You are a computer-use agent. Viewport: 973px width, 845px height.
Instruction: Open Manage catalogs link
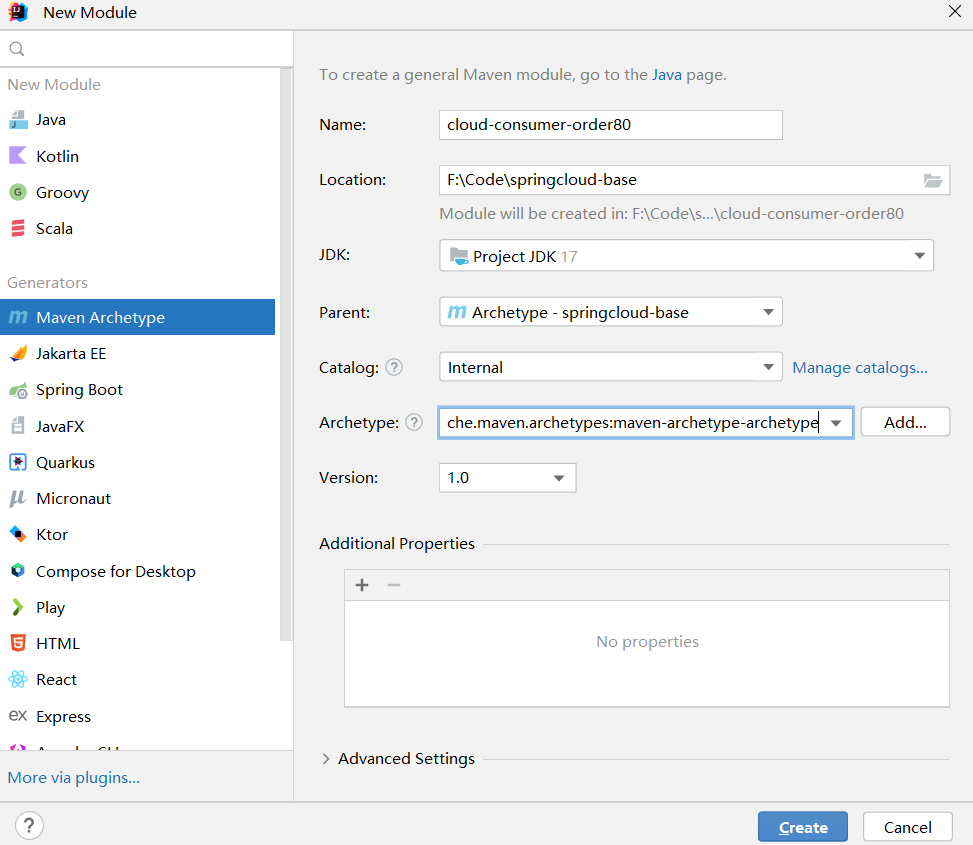(859, 367)
